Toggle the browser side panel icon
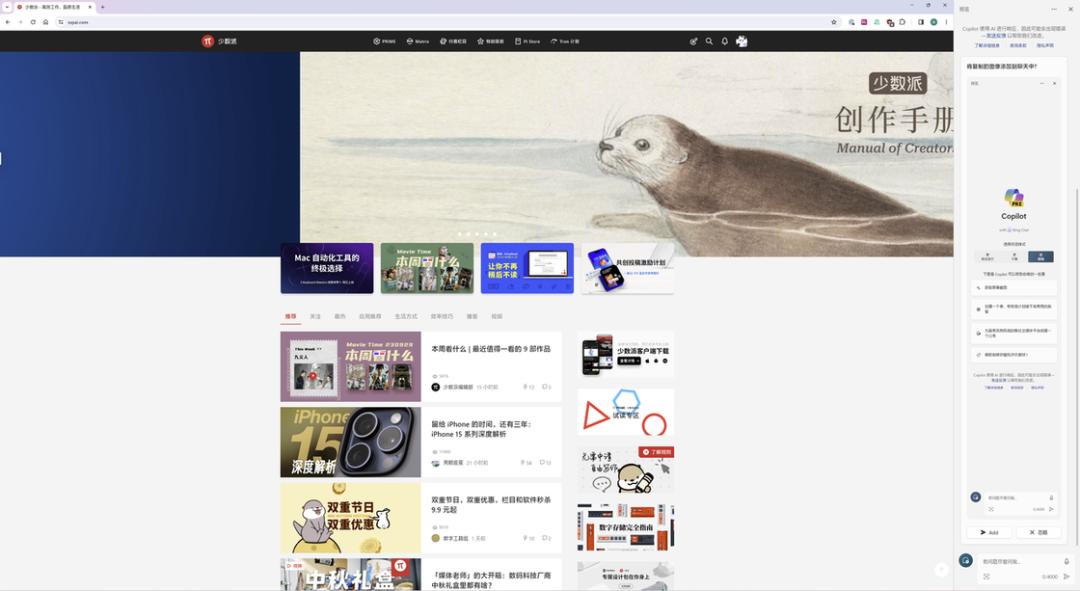This screenshot has height=591, width=1080. click(920, 22)
